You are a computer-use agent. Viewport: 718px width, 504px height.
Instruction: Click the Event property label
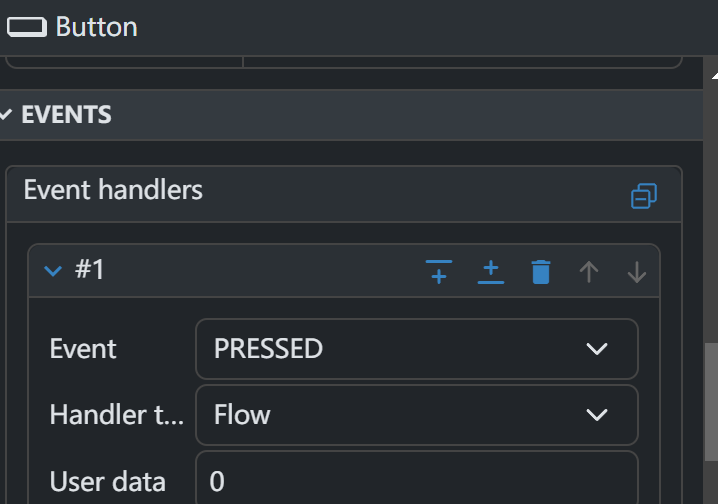(83, 349)
